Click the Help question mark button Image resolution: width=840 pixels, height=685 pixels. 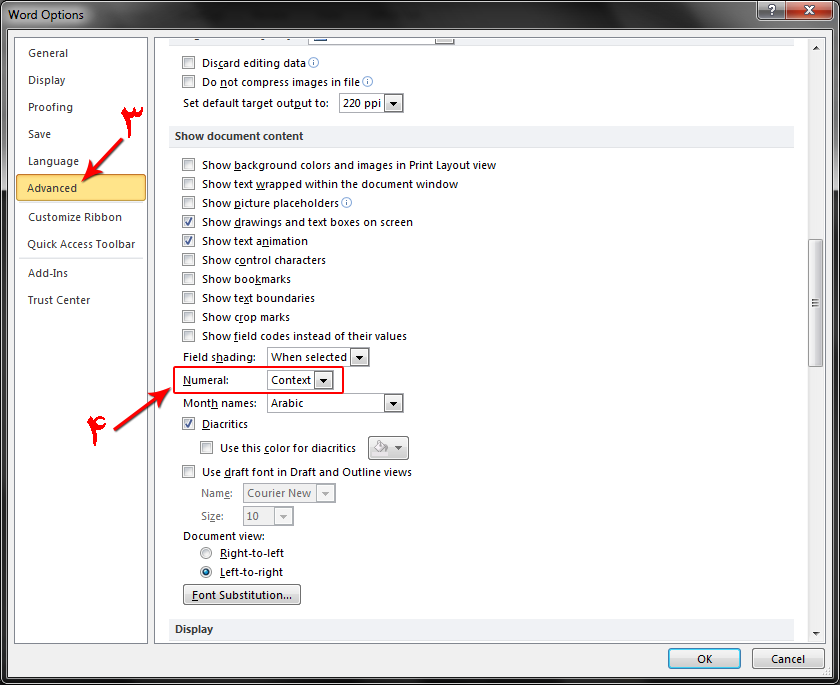[x=771, y=12]
